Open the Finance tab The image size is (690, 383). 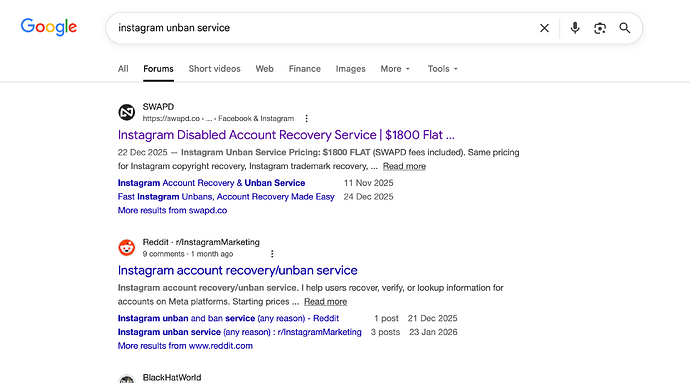click(305, 69)
